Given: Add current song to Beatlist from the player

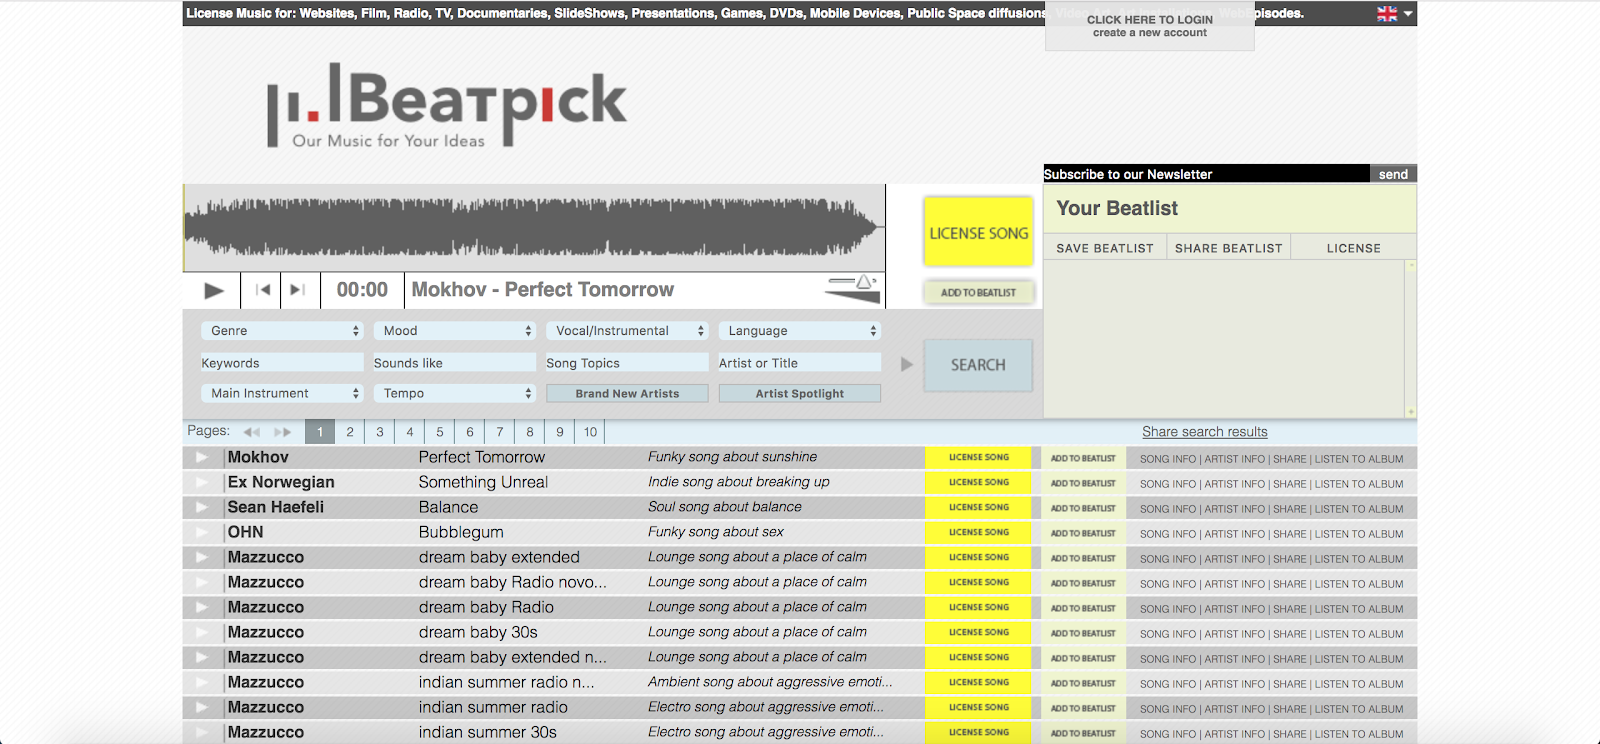Looking at the screenshot, I should pos(979,293).
